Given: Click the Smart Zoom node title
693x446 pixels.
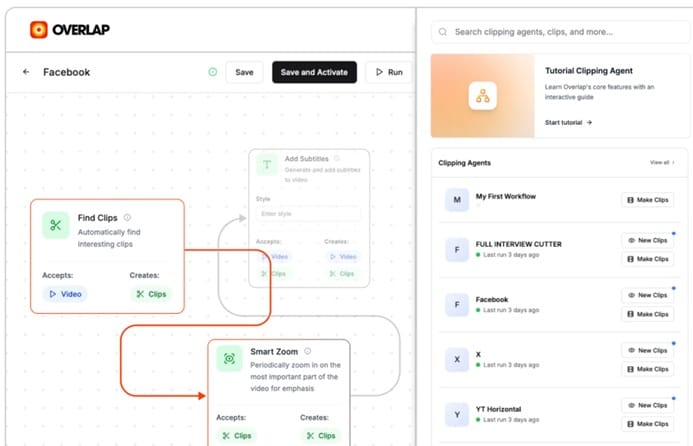Looking at the screenshot, I should pos(274,351).
